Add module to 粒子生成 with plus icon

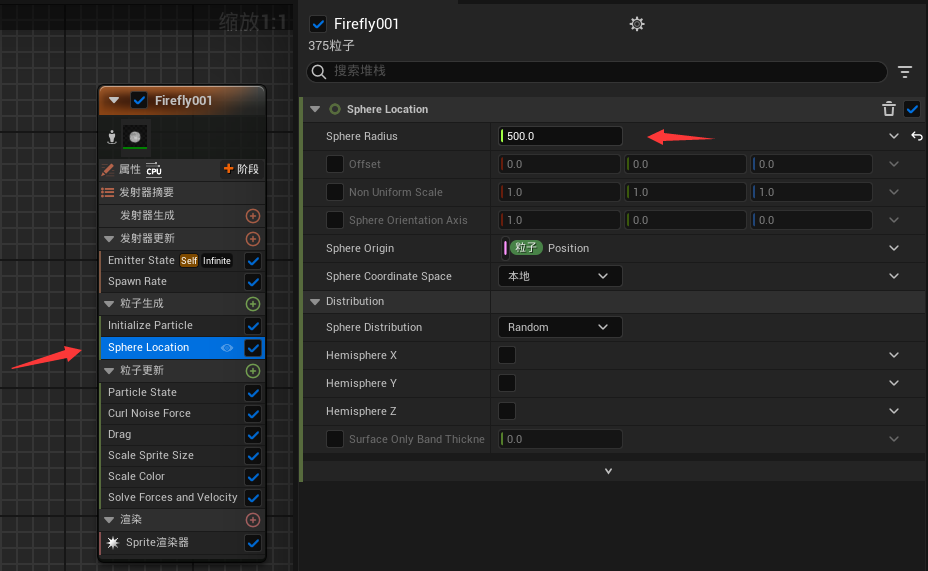coord(253,304)
